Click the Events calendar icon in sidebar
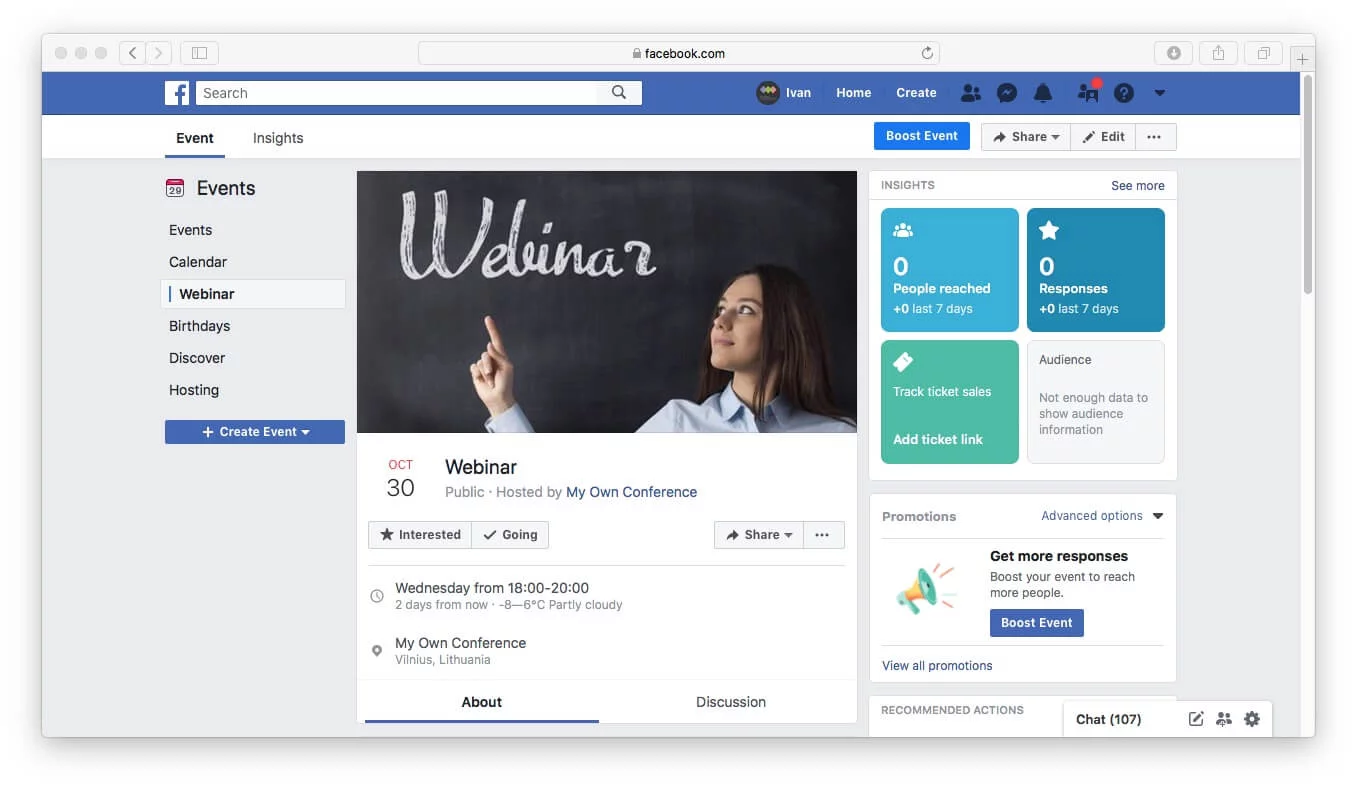Viewport: 1357px width, 787px height. 176,187
